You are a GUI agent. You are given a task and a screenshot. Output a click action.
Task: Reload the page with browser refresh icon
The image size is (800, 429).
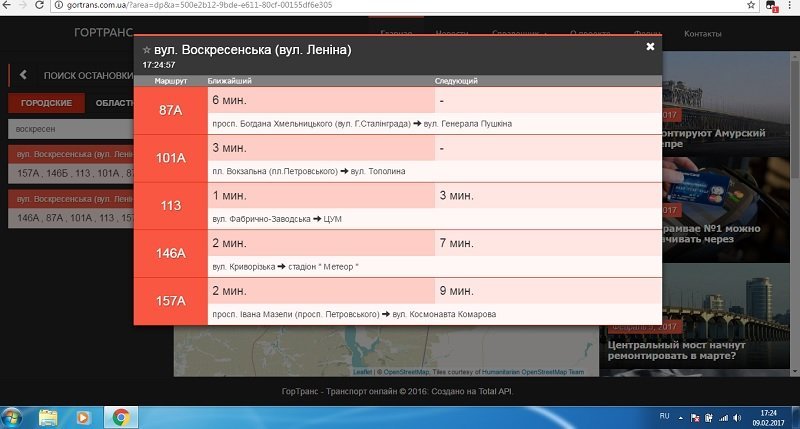coord(39,5)
